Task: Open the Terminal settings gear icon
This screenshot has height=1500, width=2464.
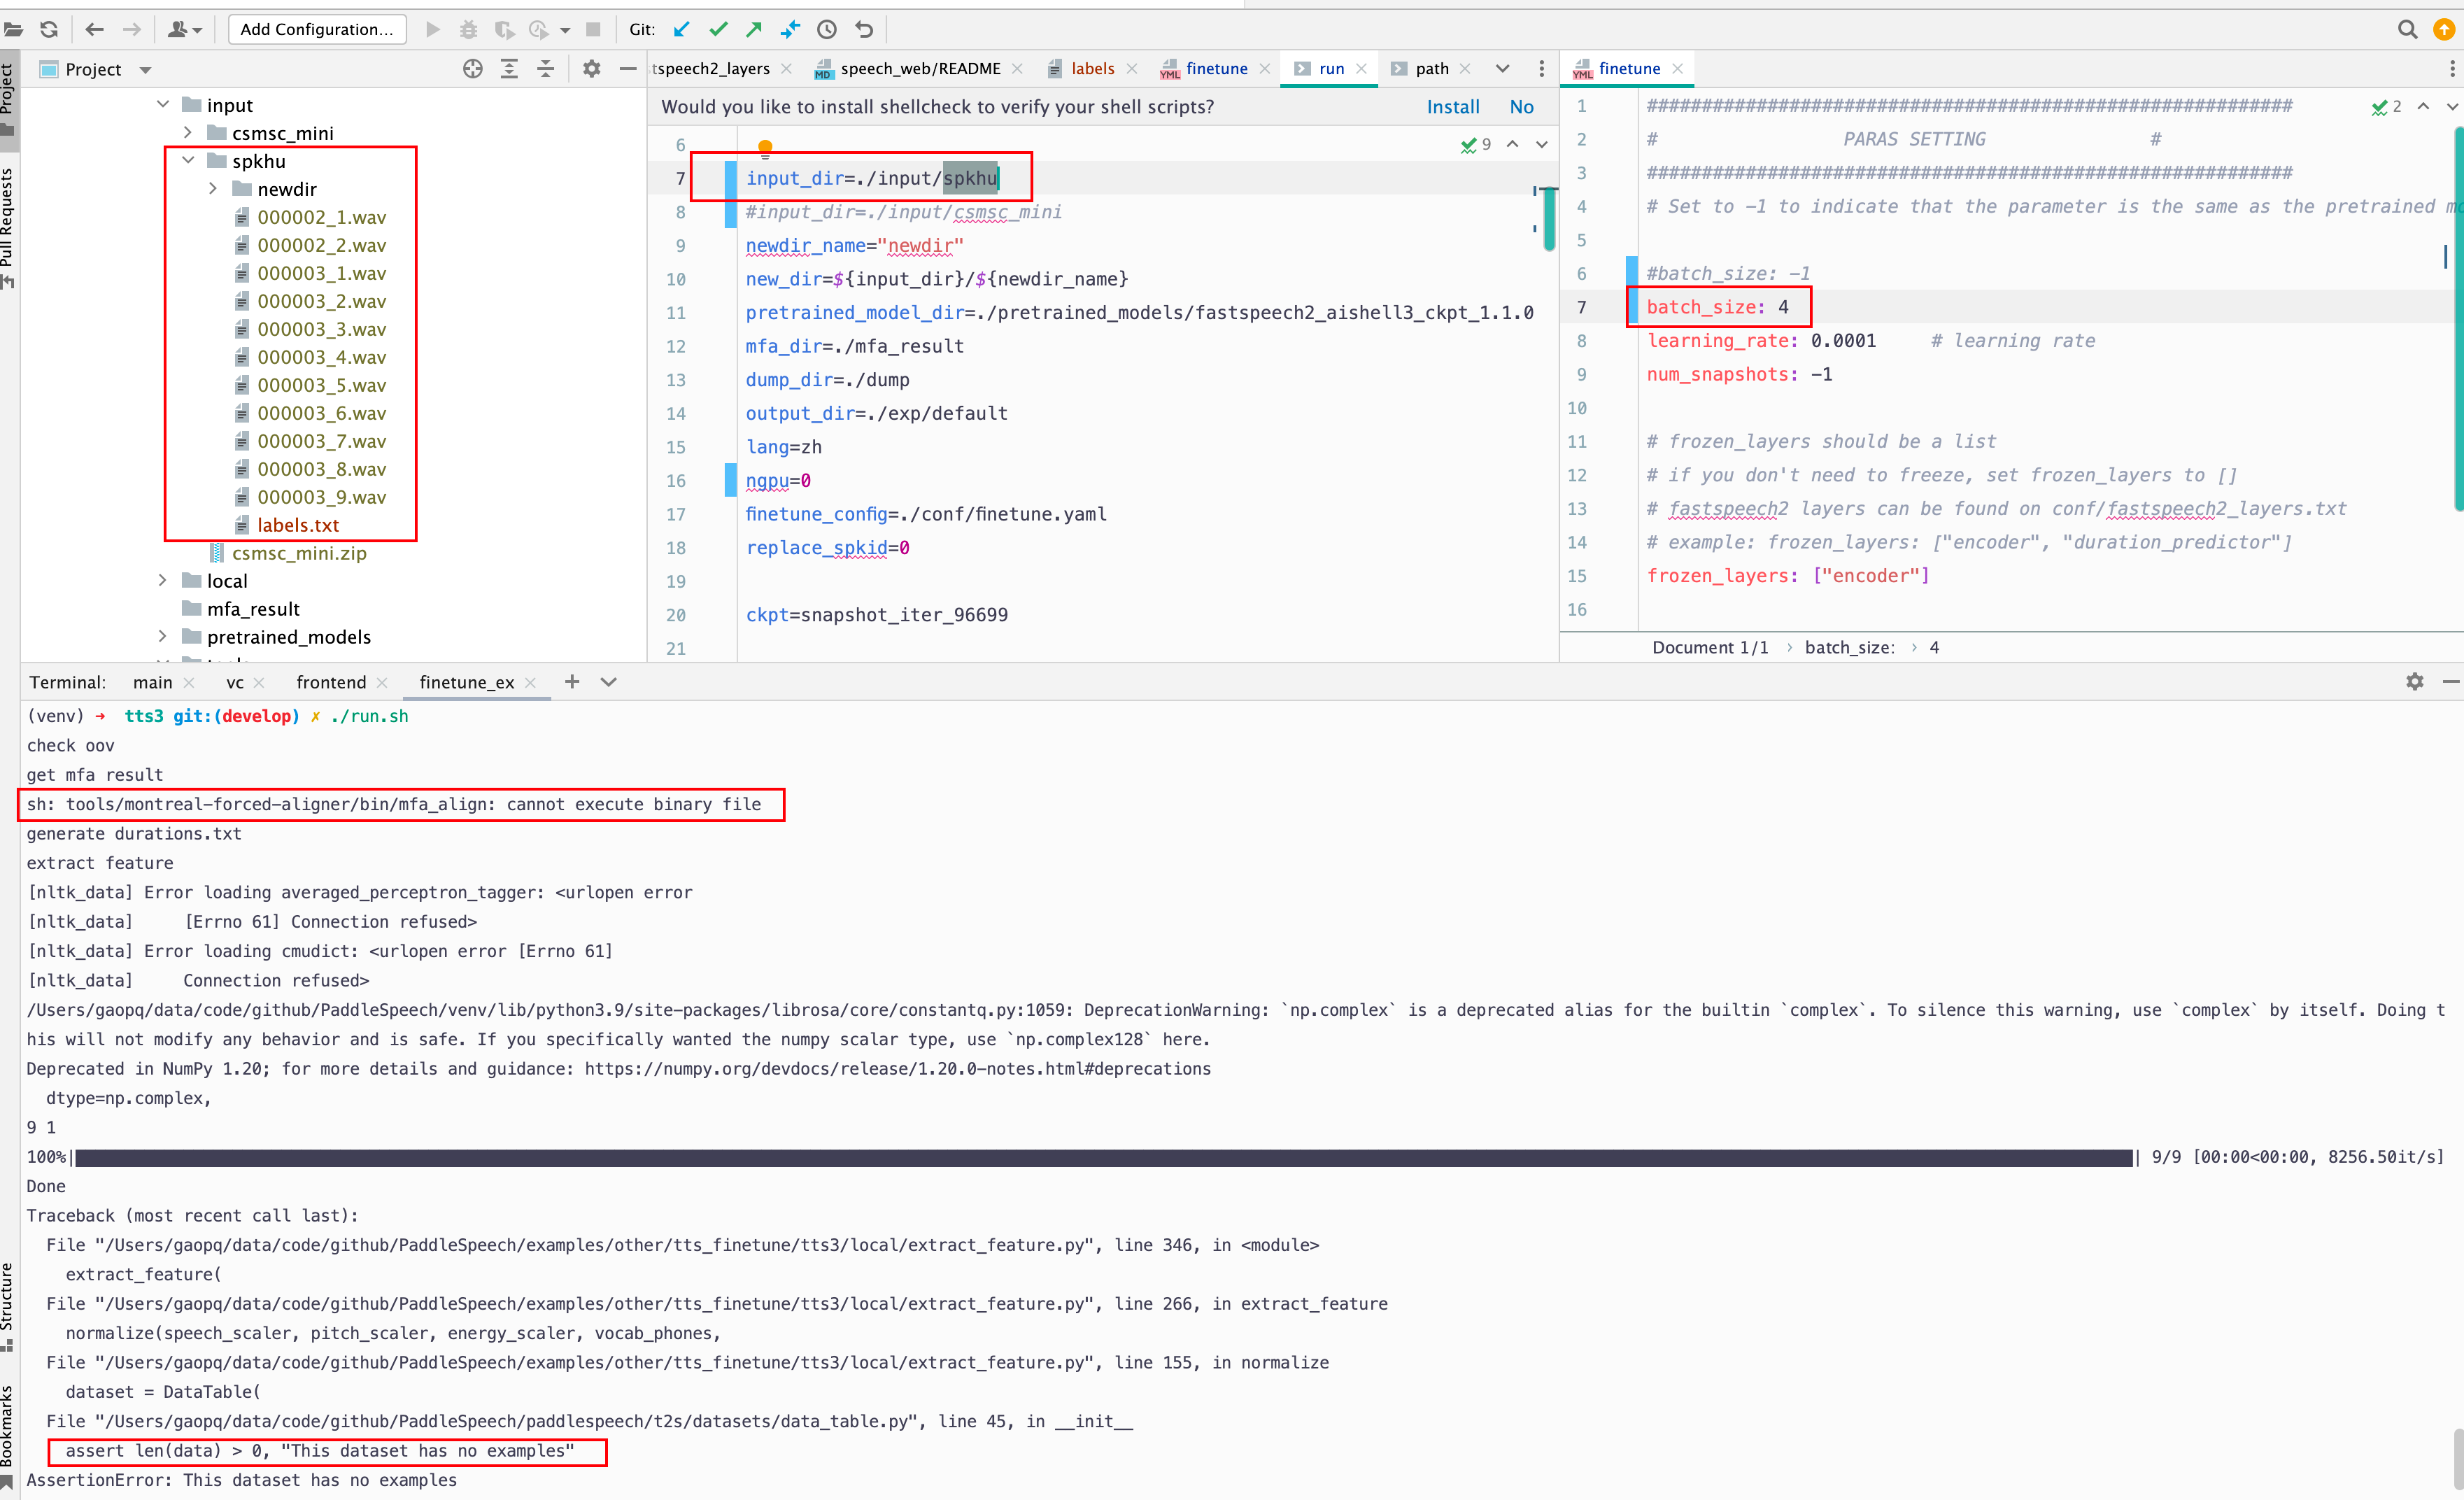Action: [x=2415, y=681]
